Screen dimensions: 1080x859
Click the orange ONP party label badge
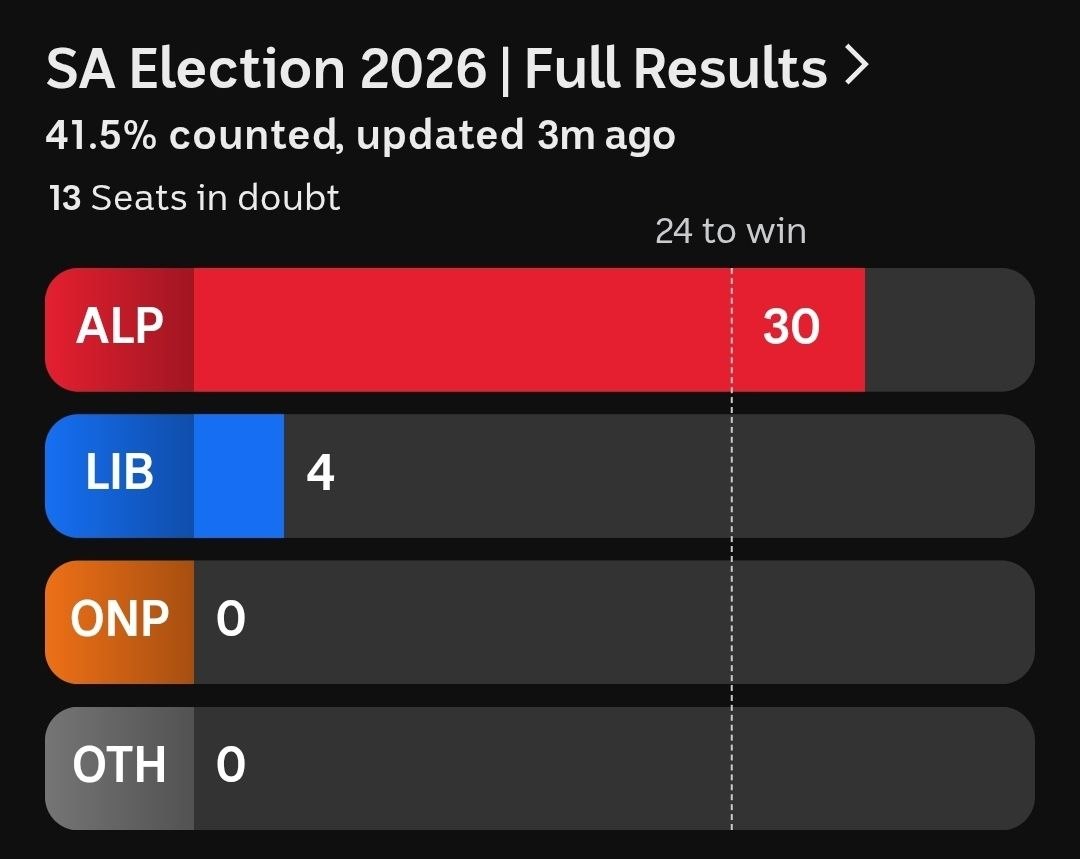pos(120,620)
